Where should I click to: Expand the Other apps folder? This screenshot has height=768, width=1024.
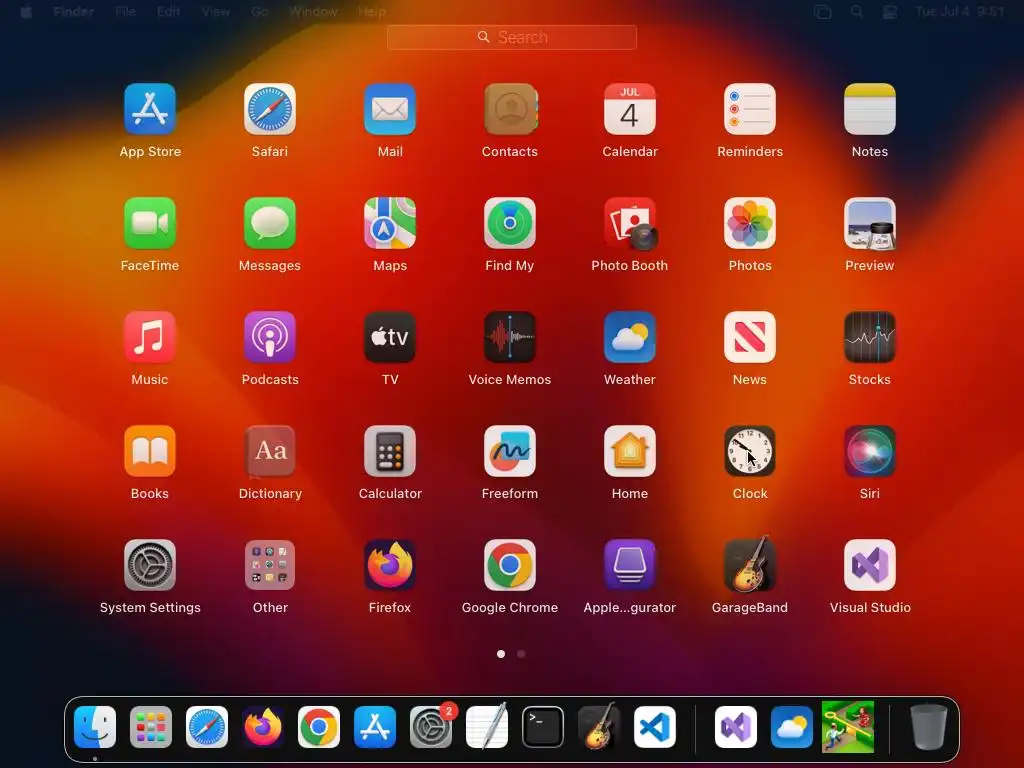point(270,565)
